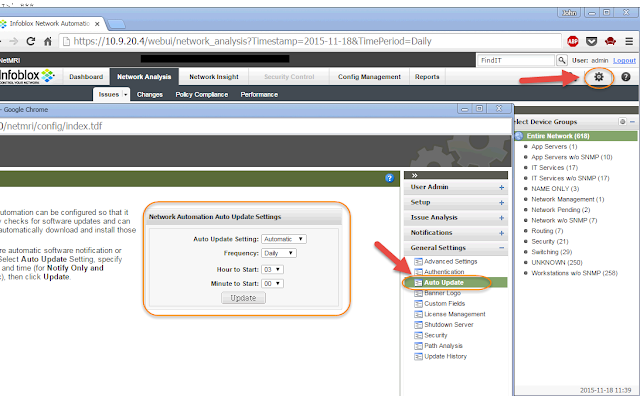Click the browser forward arrow

pyautogui.click(x=13, y=41)
